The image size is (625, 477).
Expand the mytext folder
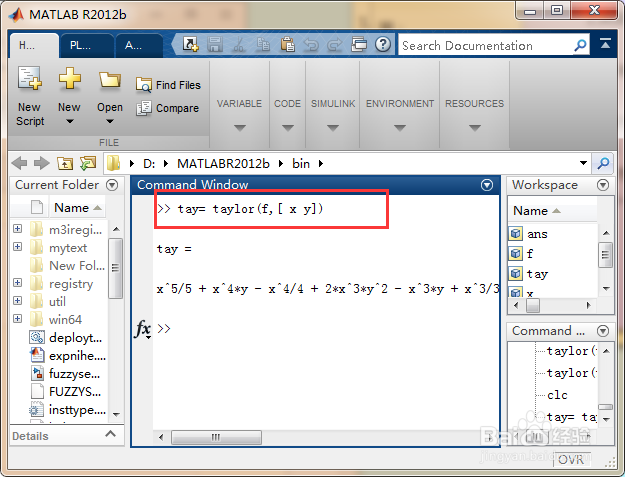pyautogui.click(x=17, y=246)
